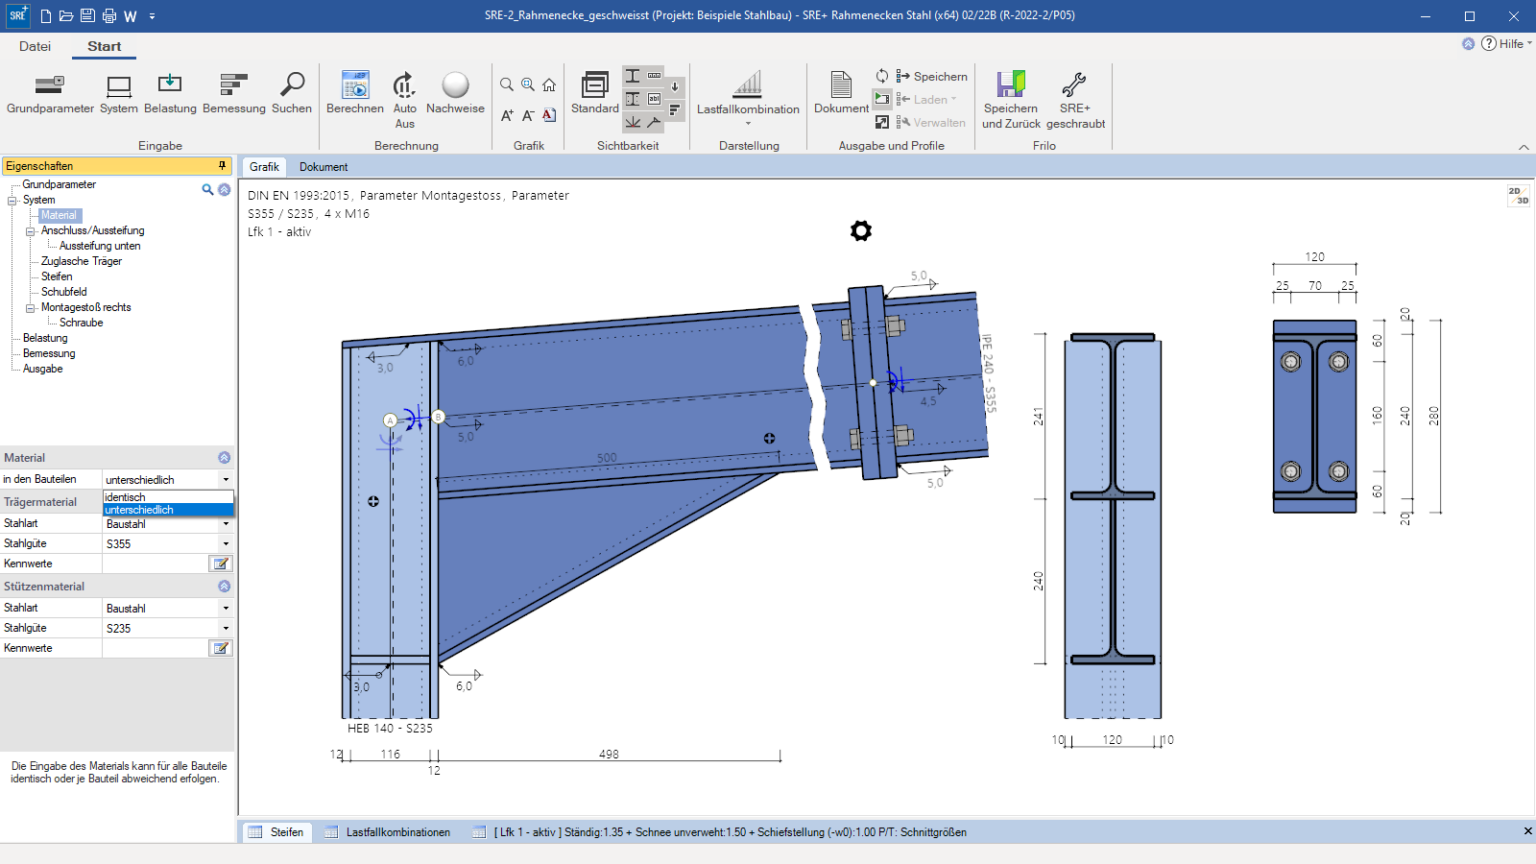
Task: Select Schubfeld in the properties tree
Action: point(64,292)
